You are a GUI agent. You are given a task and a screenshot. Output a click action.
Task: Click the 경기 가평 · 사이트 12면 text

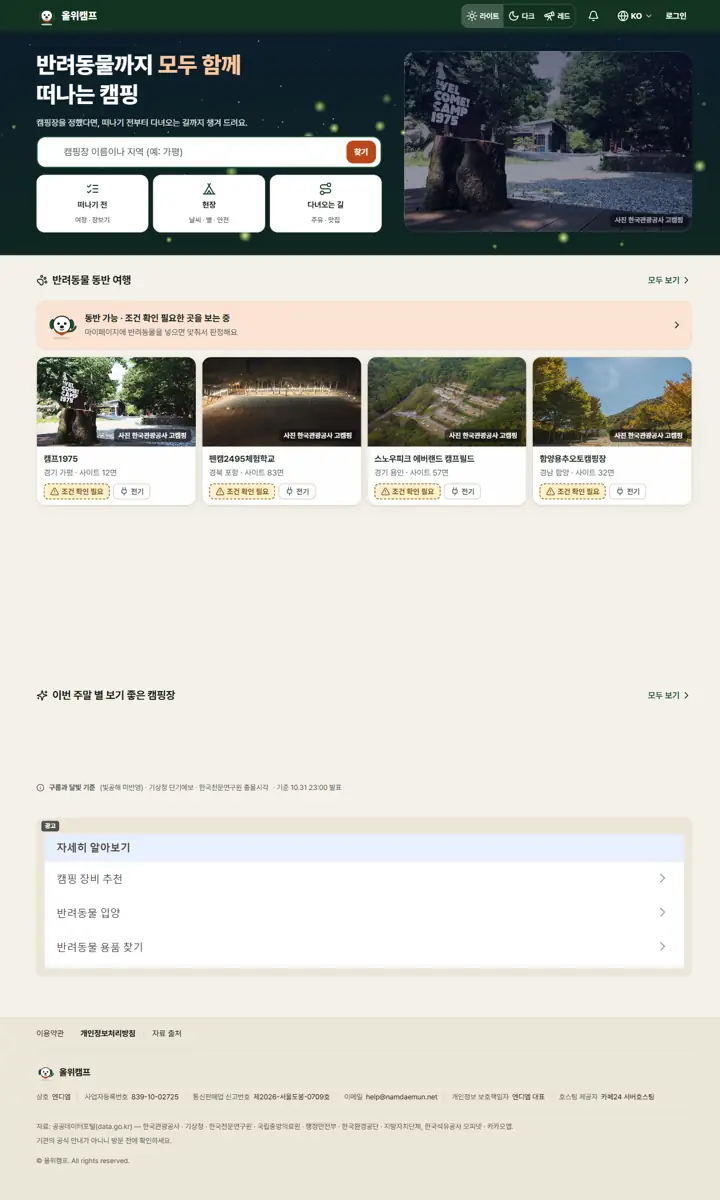pyautogui.click(x=80, y=473)
